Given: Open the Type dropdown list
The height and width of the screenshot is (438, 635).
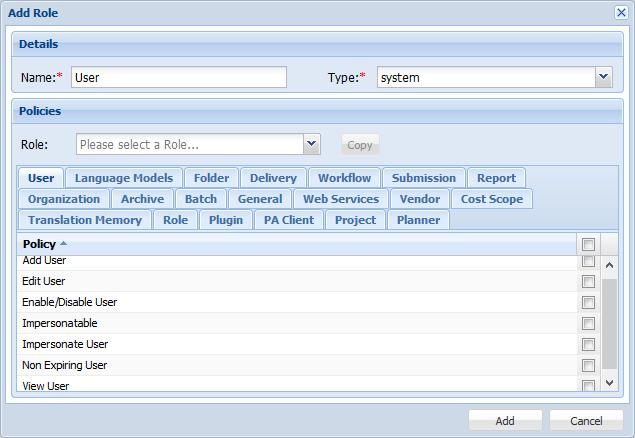Looking at the screenshot, I should pos(603,77).
